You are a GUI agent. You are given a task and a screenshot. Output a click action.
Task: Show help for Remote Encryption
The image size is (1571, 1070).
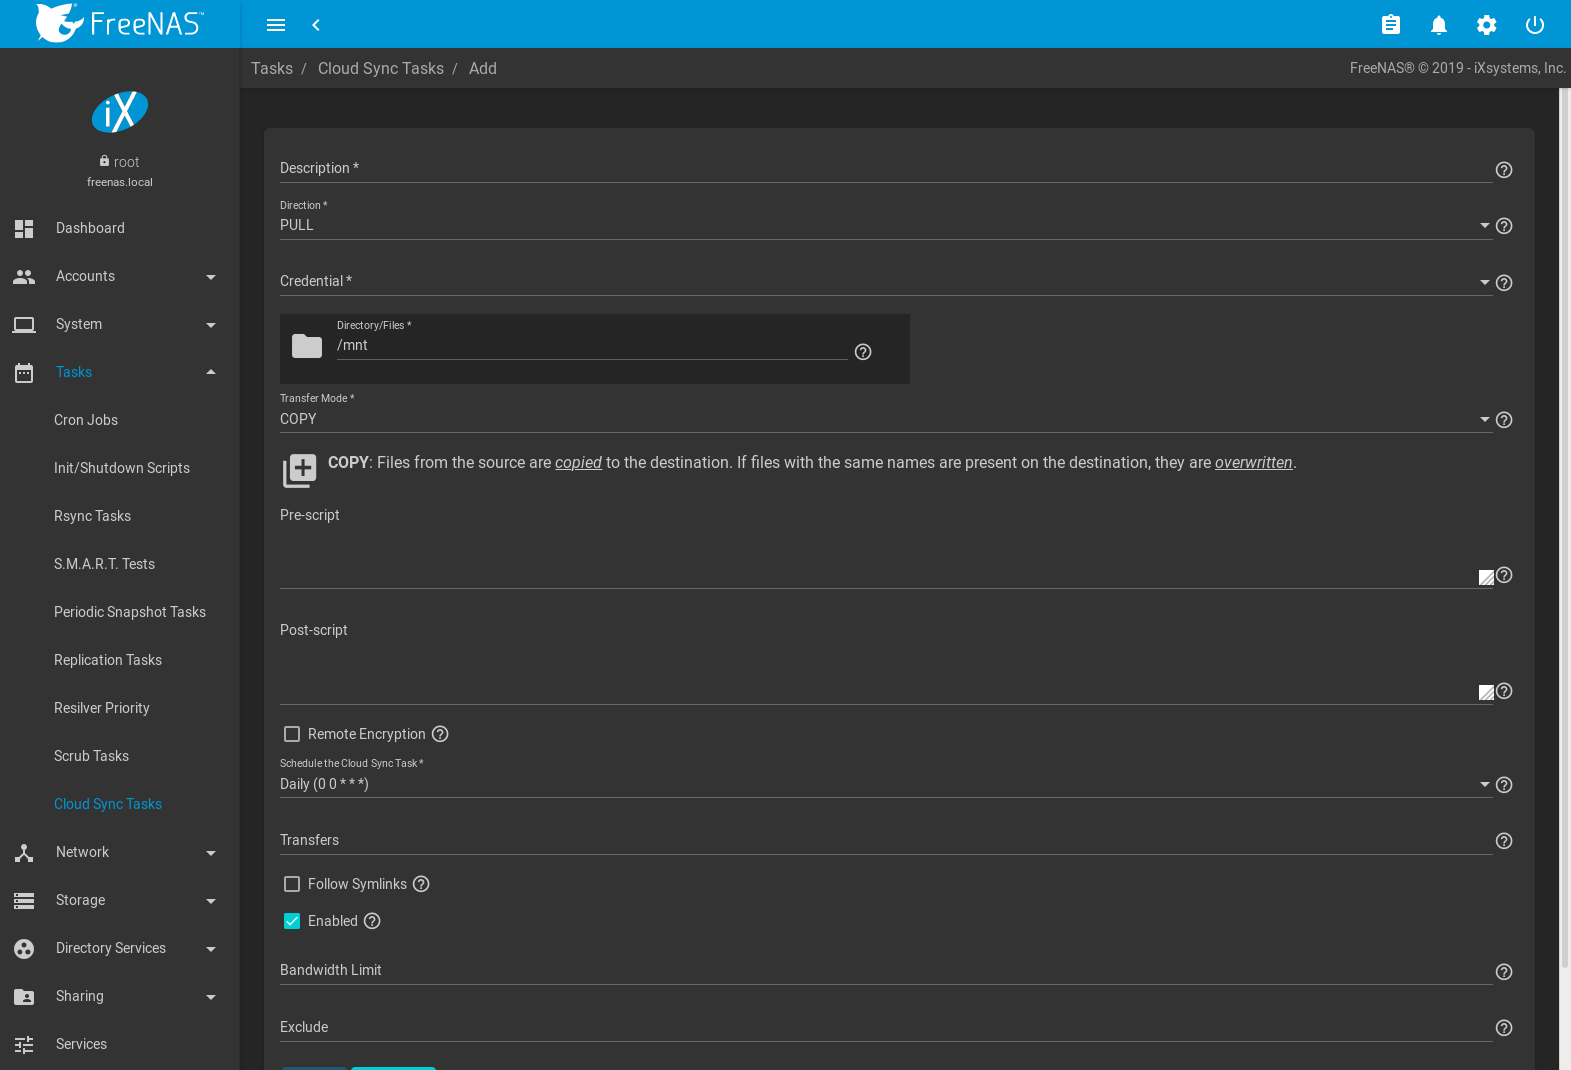(440, 734)
